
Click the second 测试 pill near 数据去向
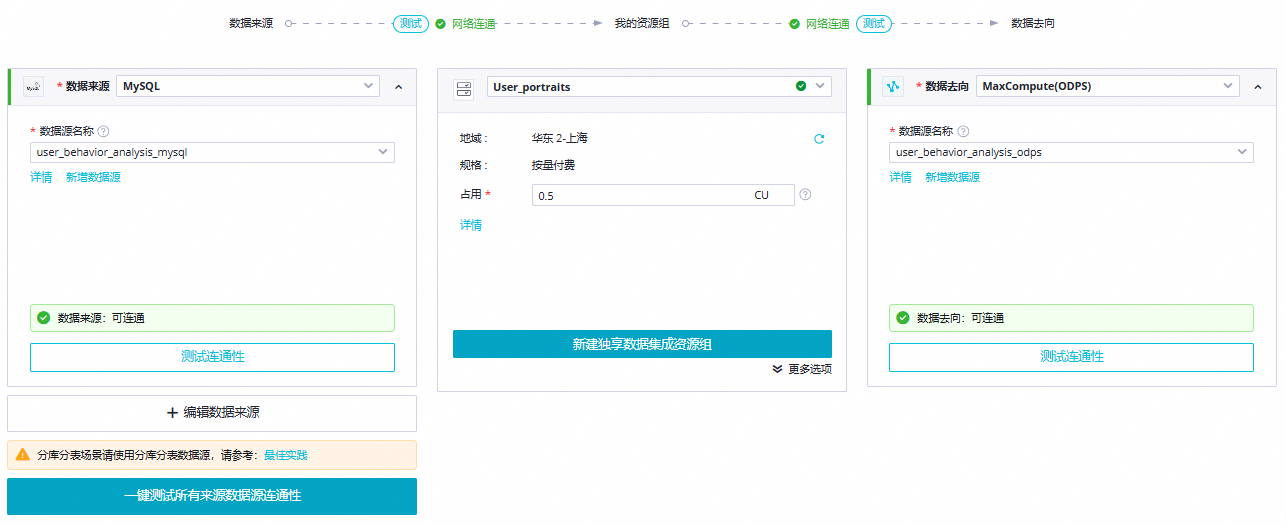pos(874,23)
